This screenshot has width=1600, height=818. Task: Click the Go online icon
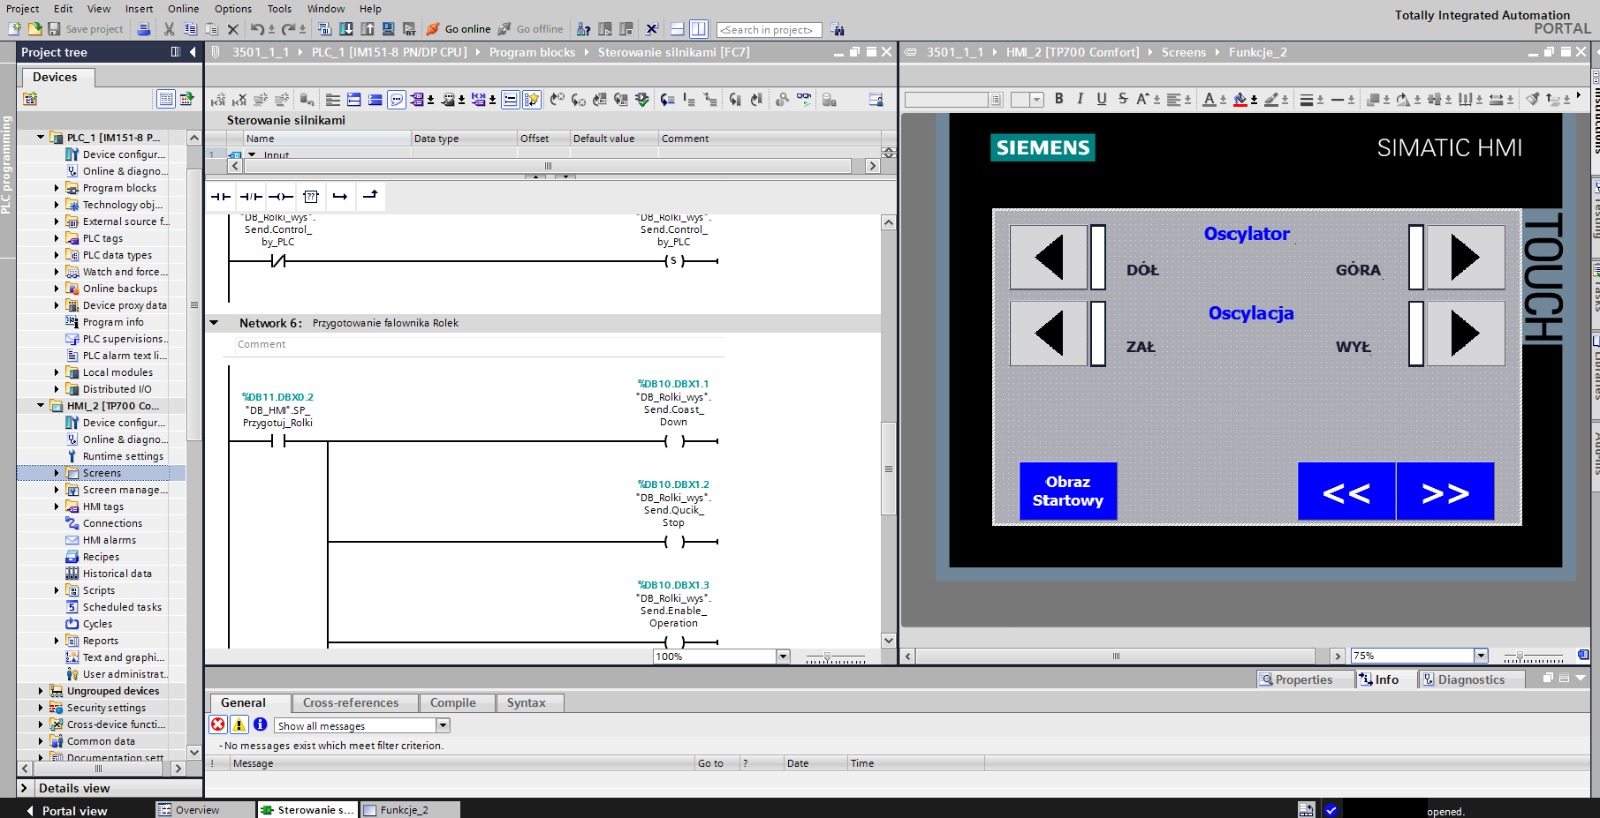(433, 29)
